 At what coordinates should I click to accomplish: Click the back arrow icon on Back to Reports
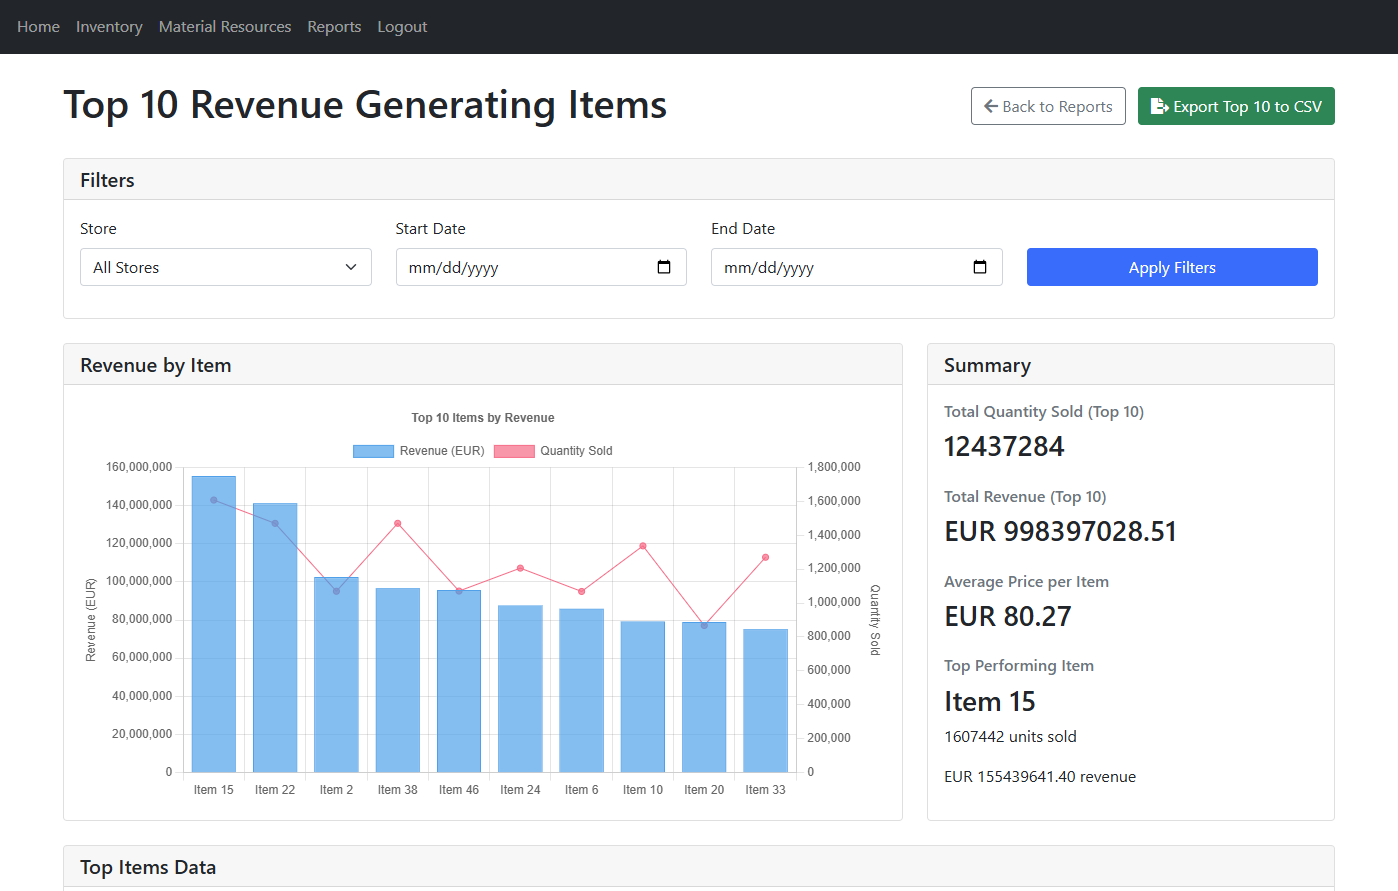point(991,106)
